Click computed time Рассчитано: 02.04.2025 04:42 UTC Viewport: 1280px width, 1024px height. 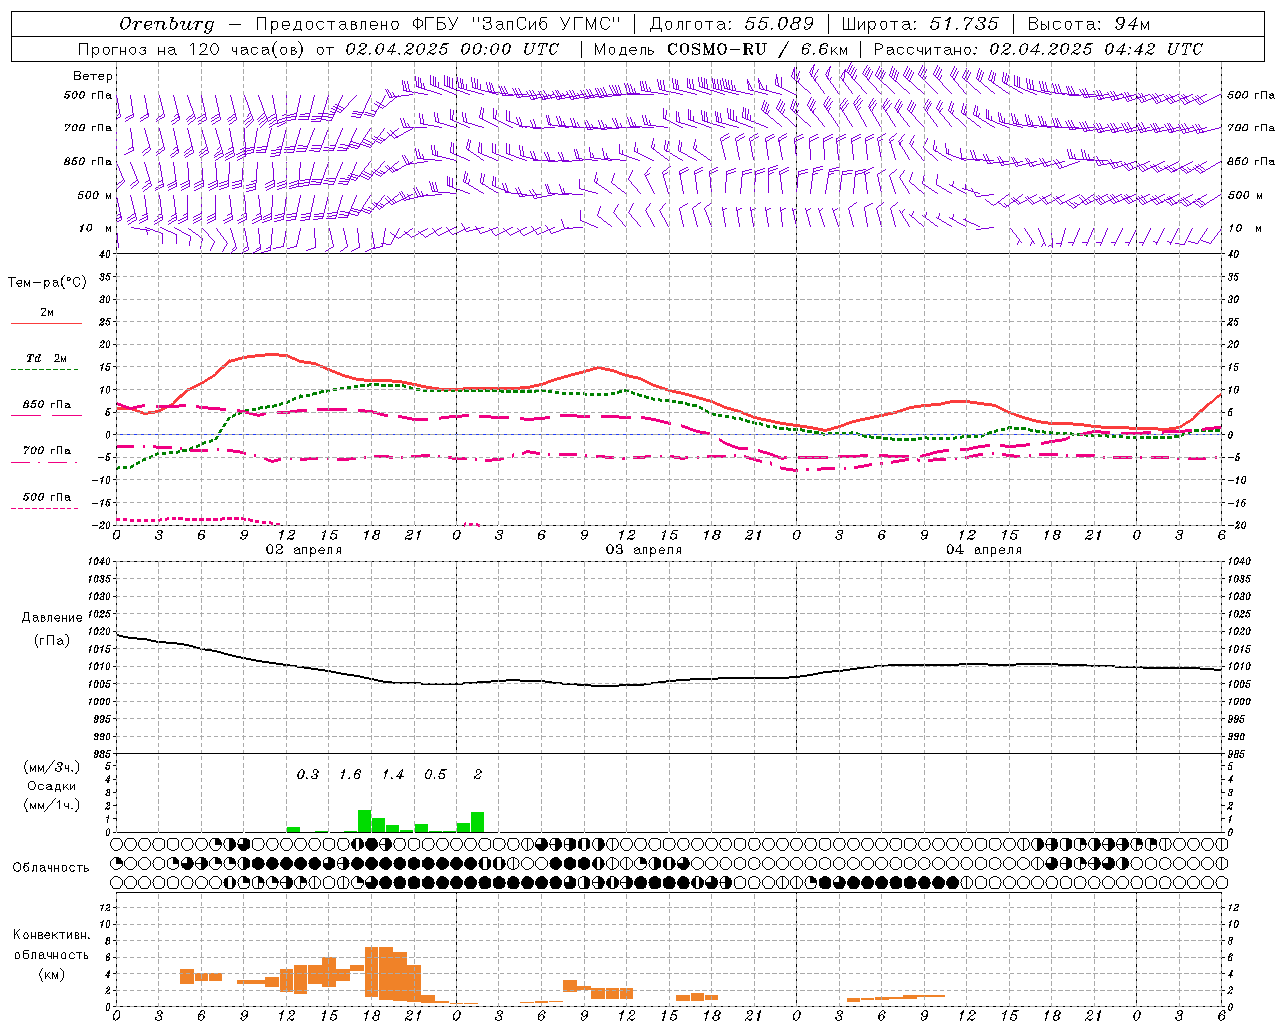click(1038, 49)
